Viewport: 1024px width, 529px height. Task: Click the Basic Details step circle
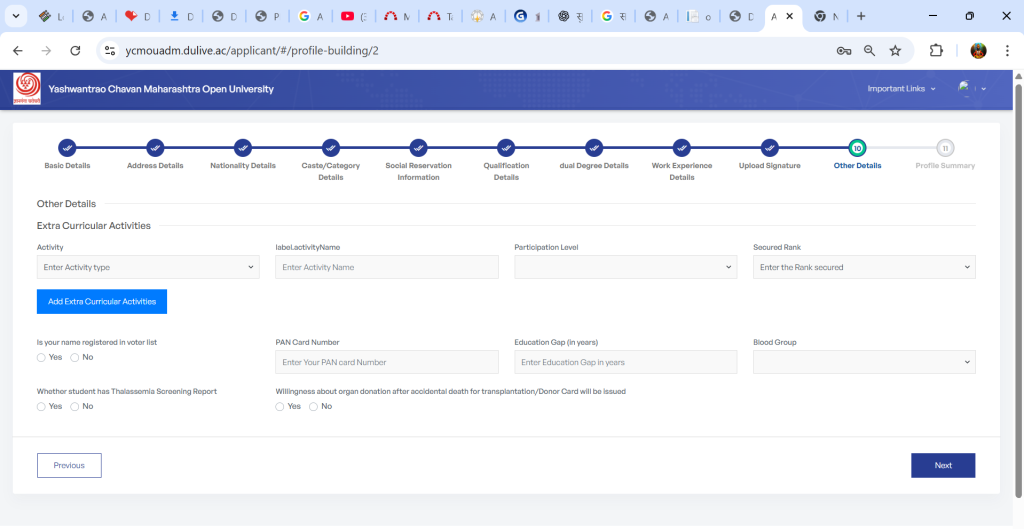[x=67, y=148]
